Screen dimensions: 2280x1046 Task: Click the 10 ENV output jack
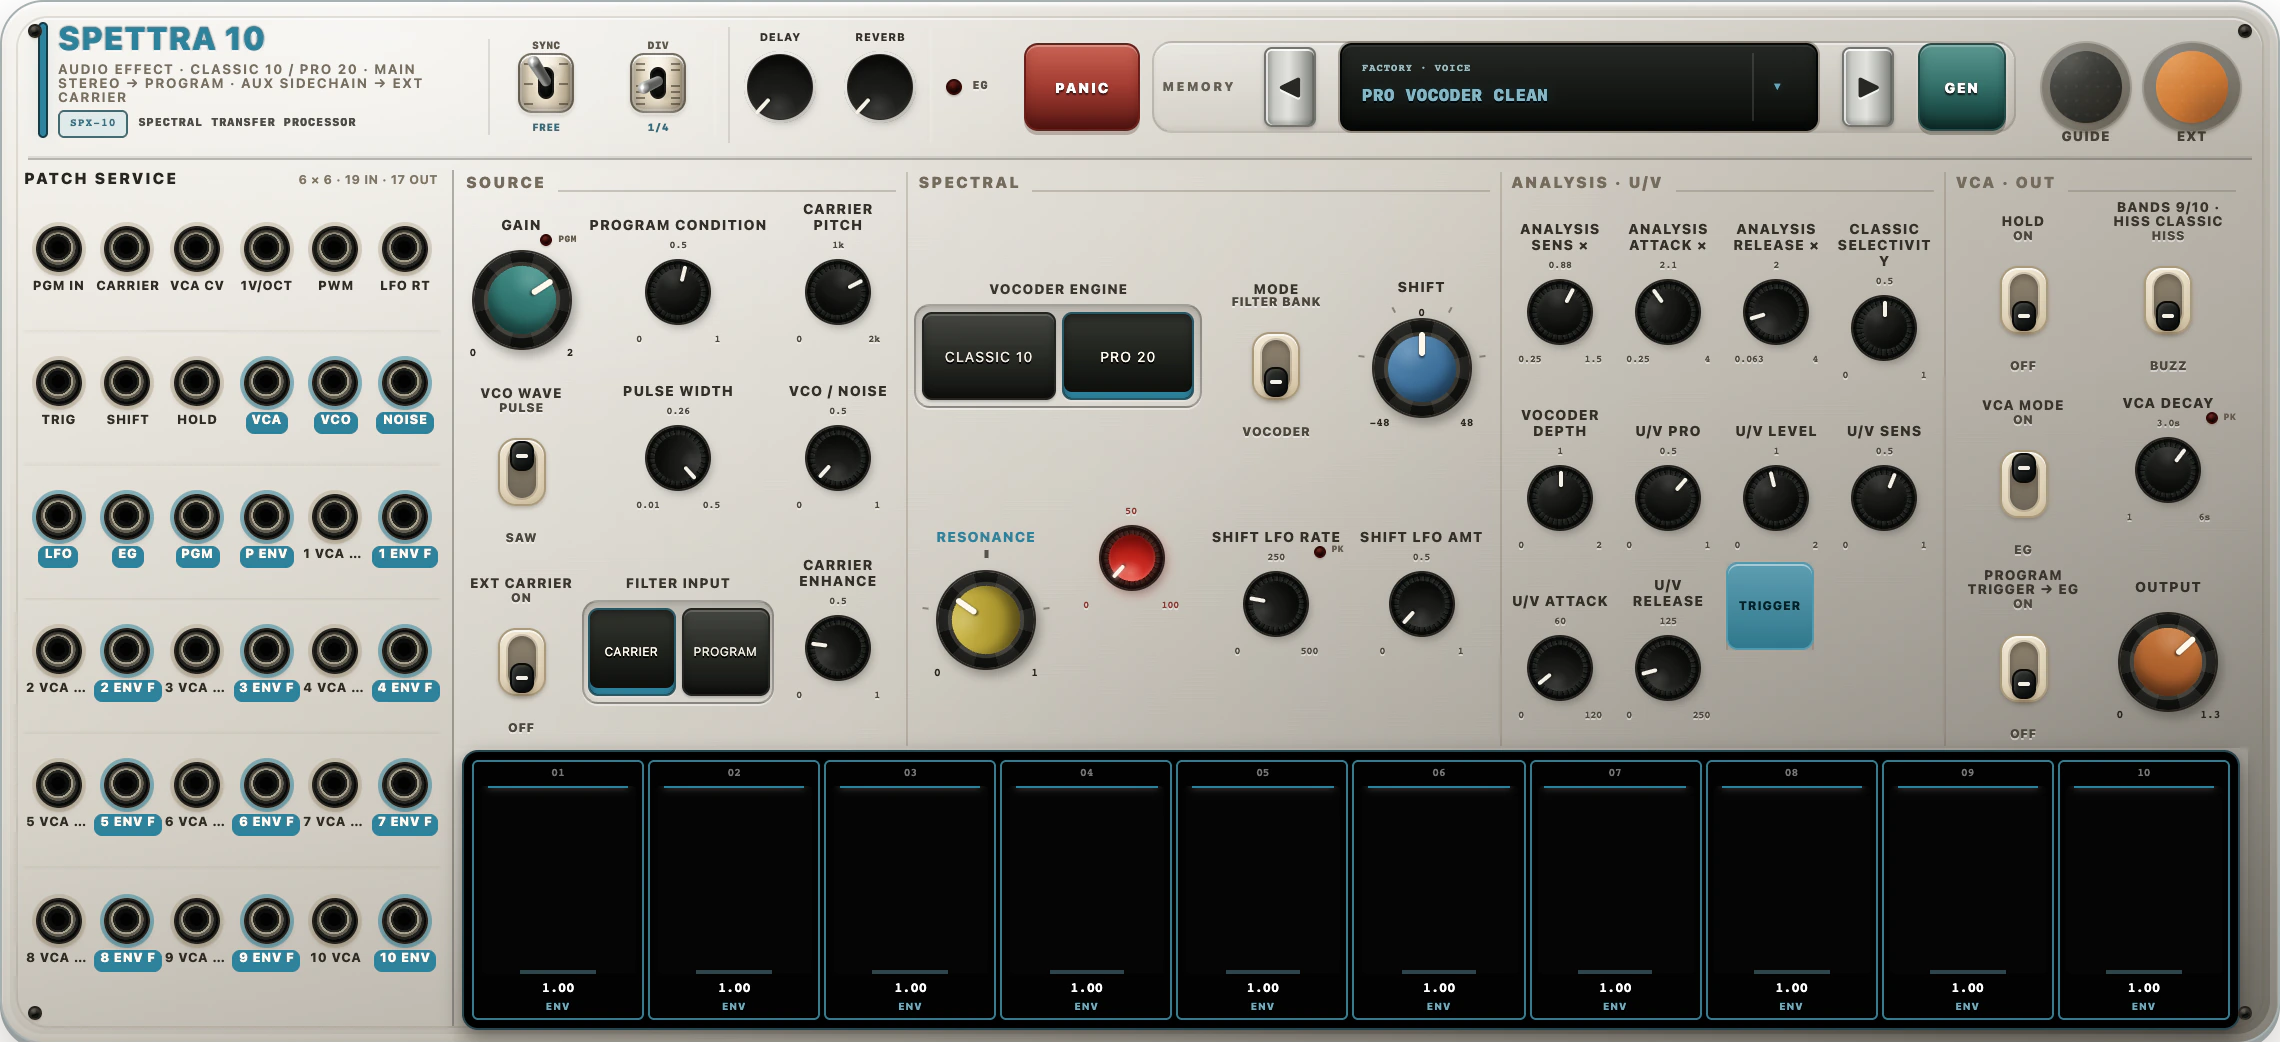pyautogui.click(x=405, y=920)
